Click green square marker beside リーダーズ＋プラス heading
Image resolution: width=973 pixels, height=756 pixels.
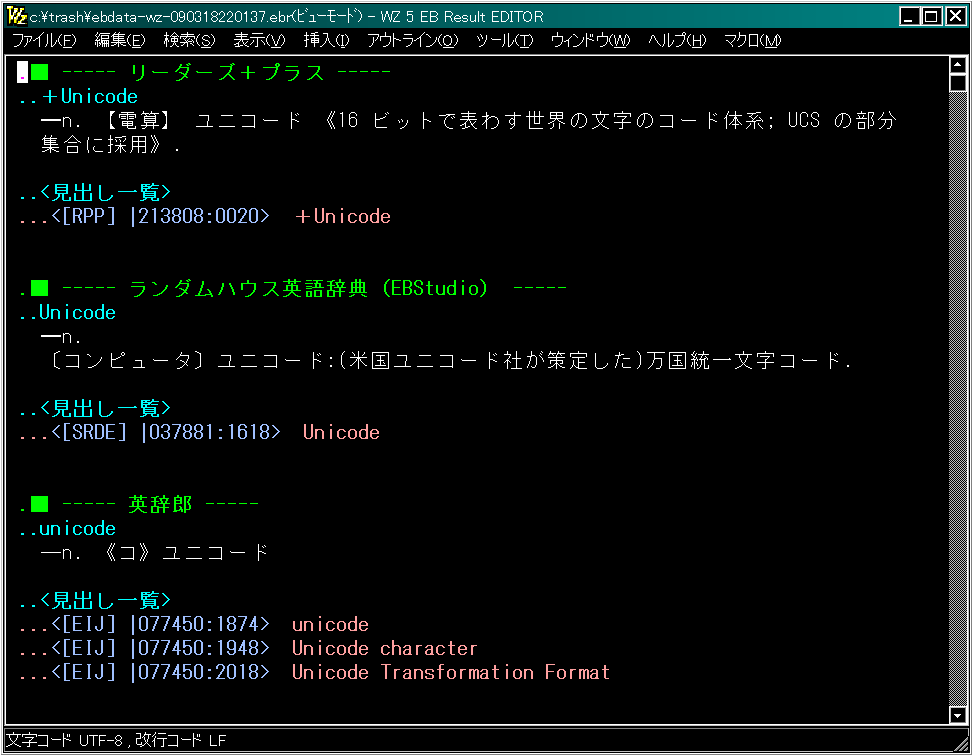click(40, 73)
